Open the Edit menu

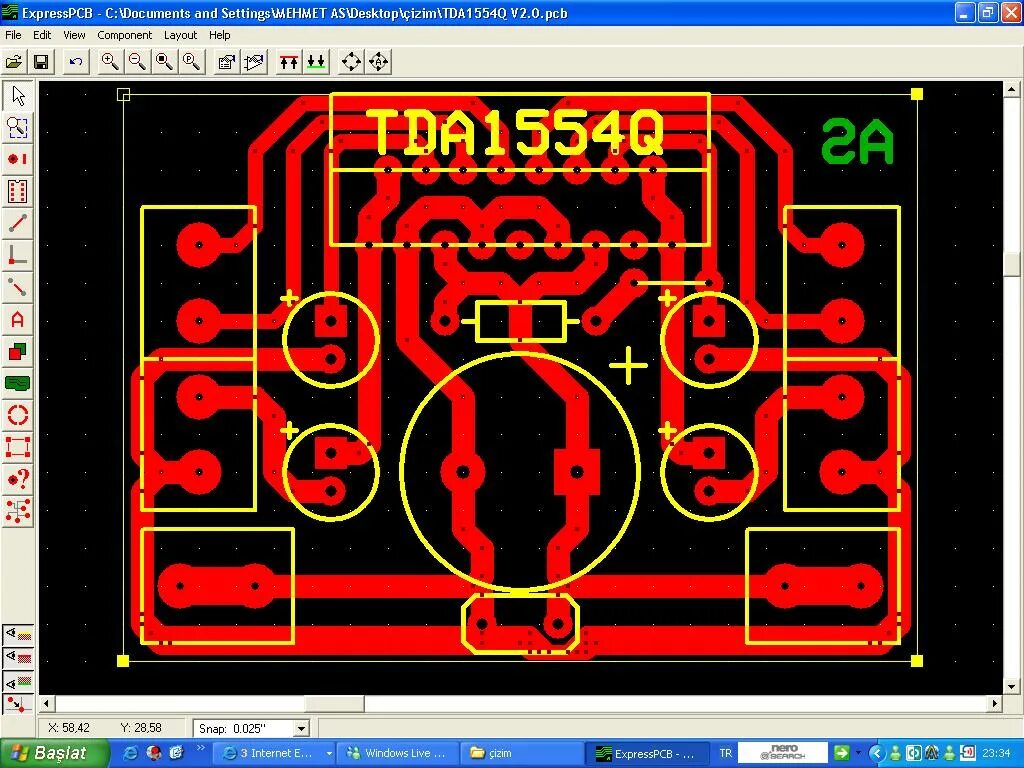(42, 35)
